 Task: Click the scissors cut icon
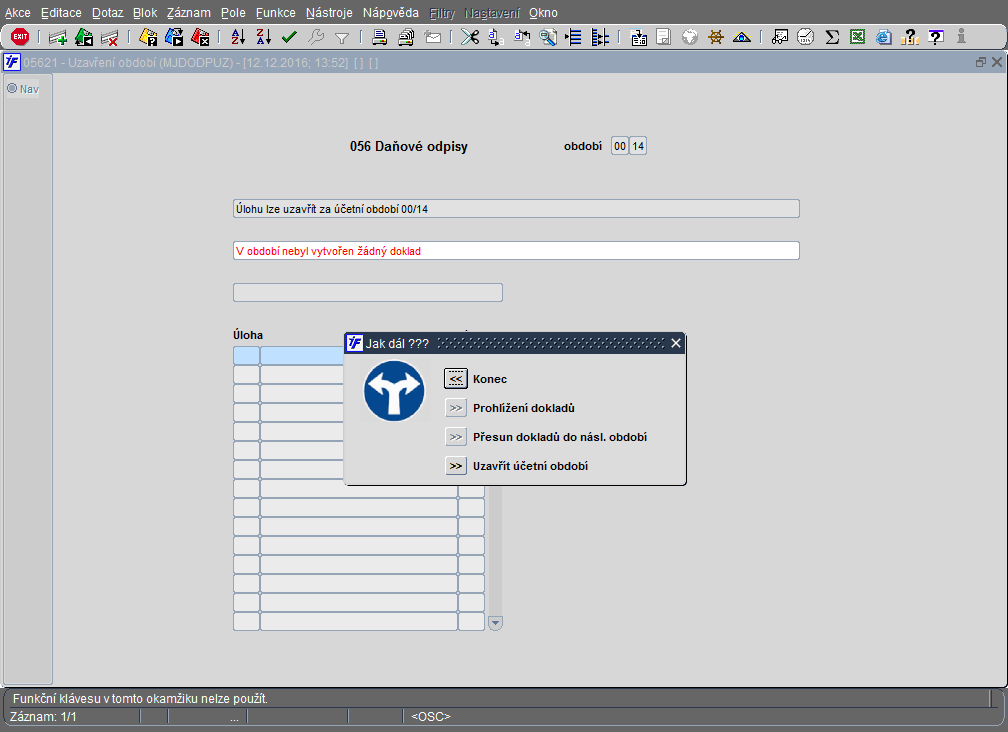pyautogui.click(x=470, y=37)
